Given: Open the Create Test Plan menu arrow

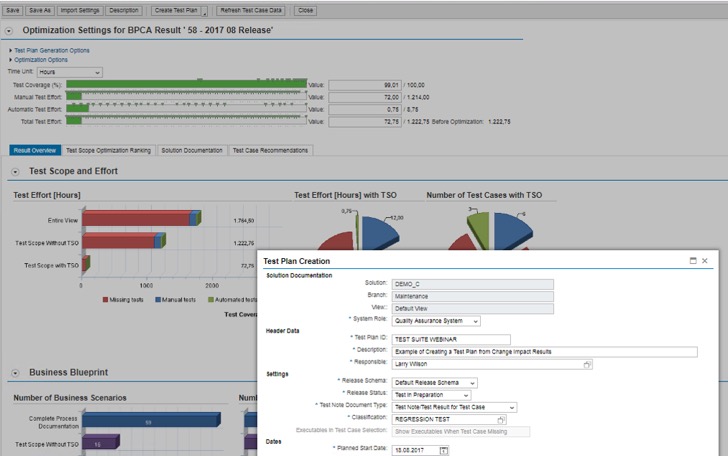Looking at the screenshot, I should coord(204,10).
